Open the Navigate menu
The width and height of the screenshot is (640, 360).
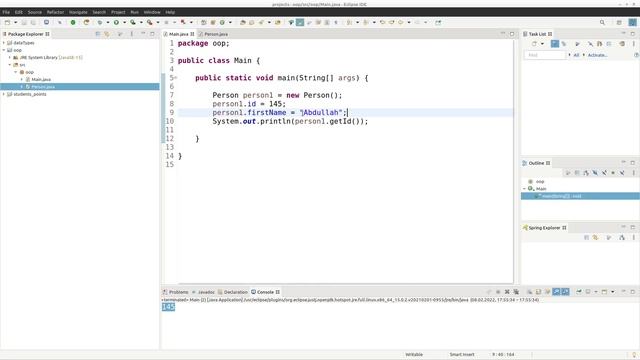[x=78, y=12]
